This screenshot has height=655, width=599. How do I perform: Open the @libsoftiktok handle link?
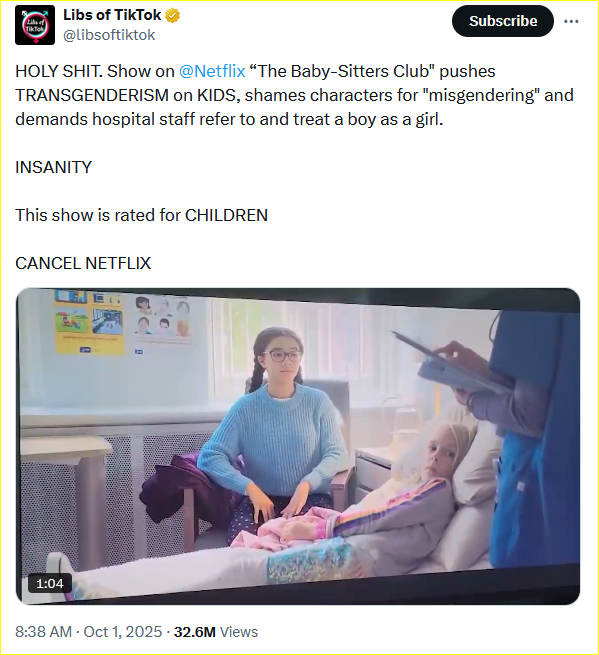pos(109,35)
